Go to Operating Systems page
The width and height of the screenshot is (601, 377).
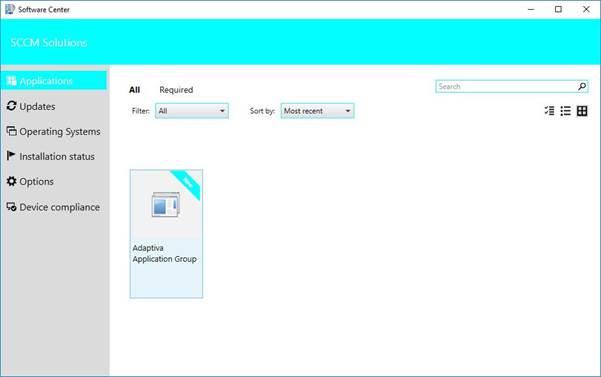tap(54, 131)
